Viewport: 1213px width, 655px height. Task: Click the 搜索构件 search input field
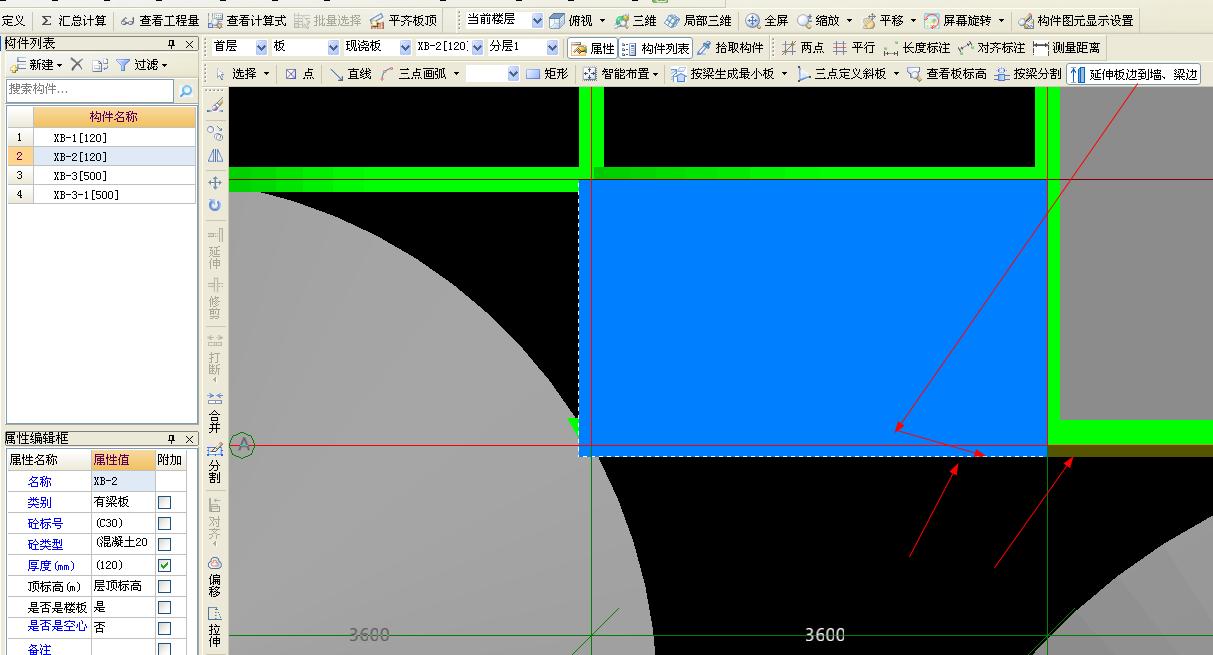tap(90, 90)
